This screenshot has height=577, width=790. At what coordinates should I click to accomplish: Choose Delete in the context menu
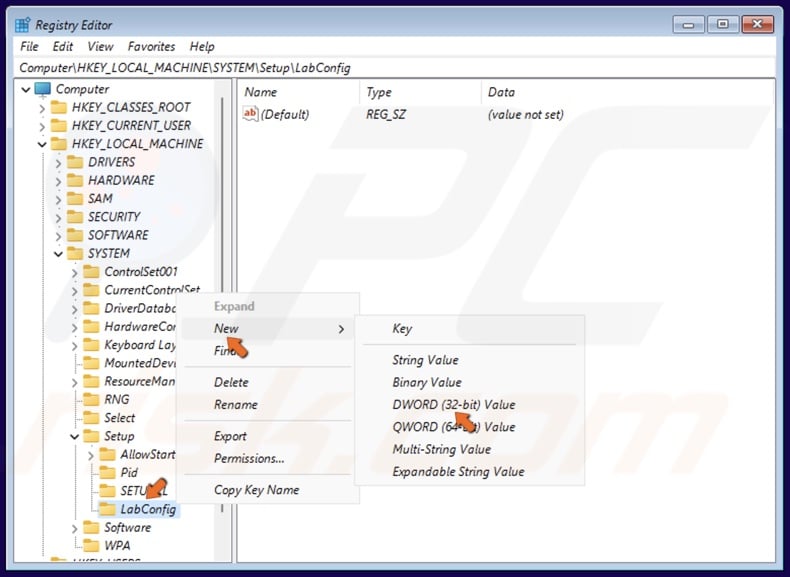269,382
